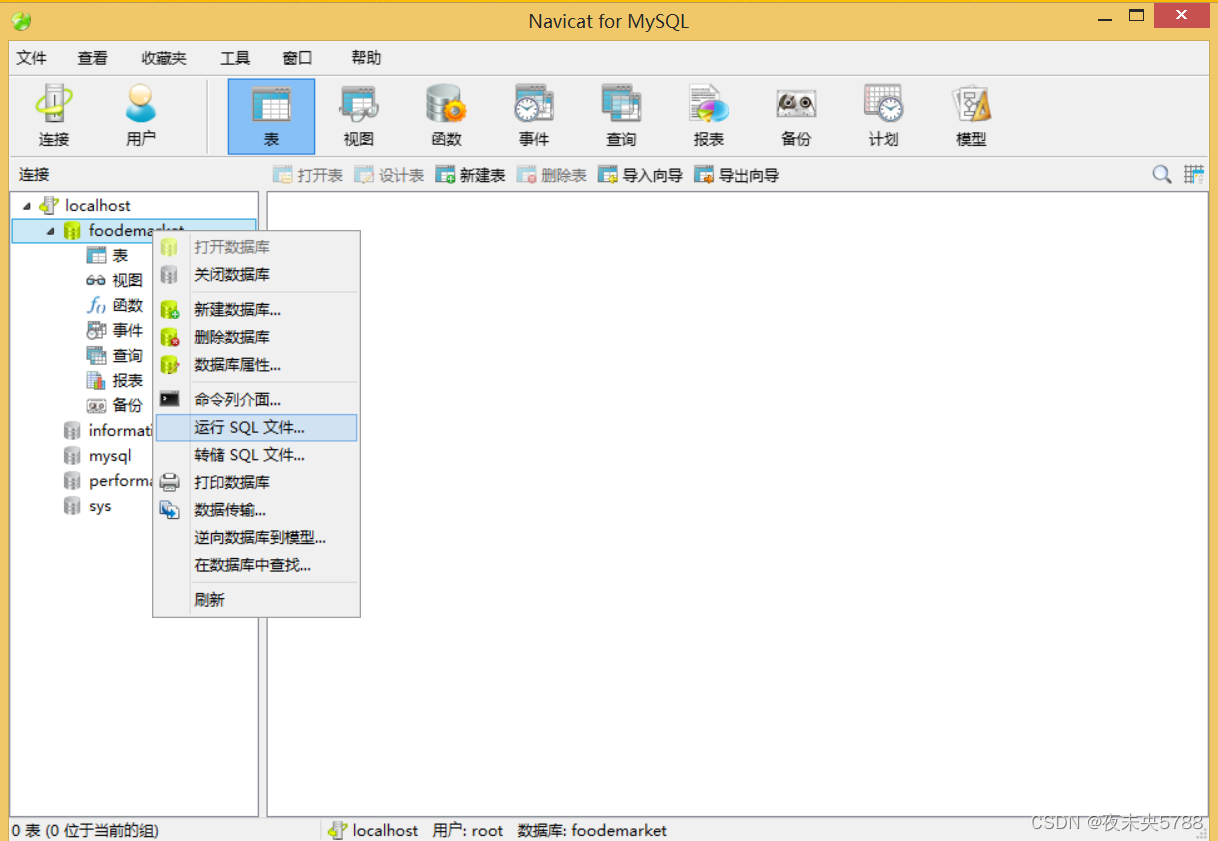Select the 视图 (View) toolbar icon
The width and height of the screenshot is (1218, 841).
[x=359, y=116]
